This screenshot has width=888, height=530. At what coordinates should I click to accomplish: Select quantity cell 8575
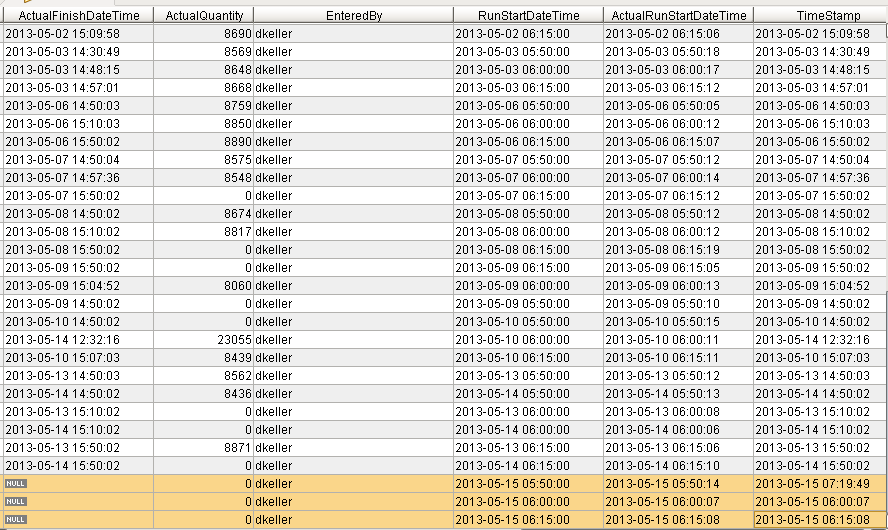point(203,159)
